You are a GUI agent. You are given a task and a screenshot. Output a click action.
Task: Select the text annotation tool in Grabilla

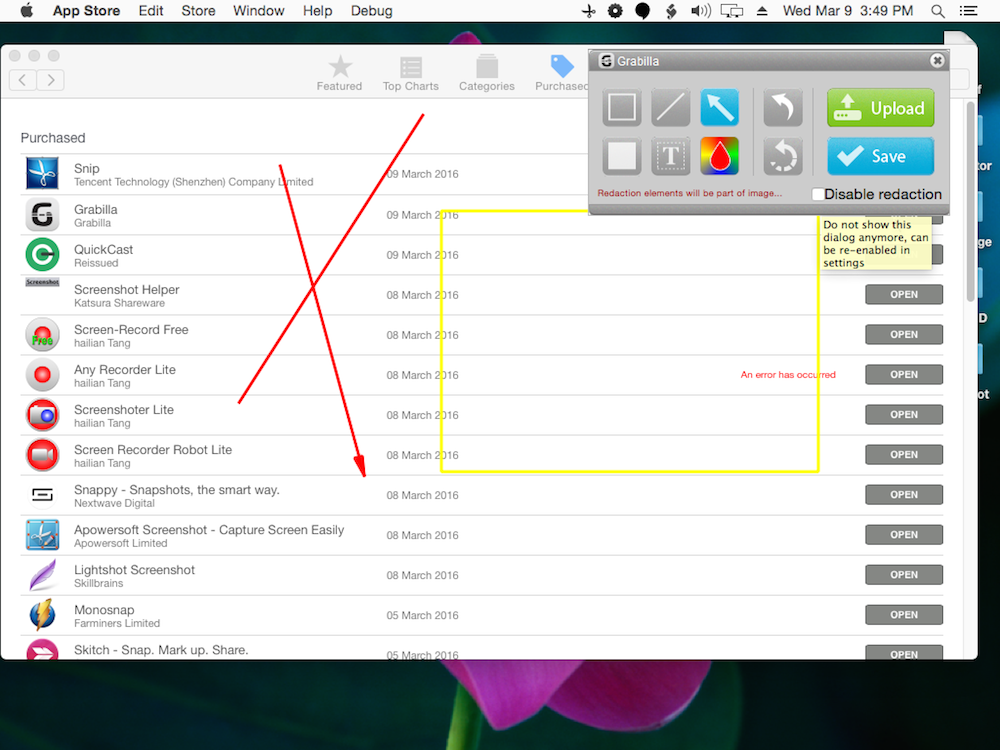[670, 156]
